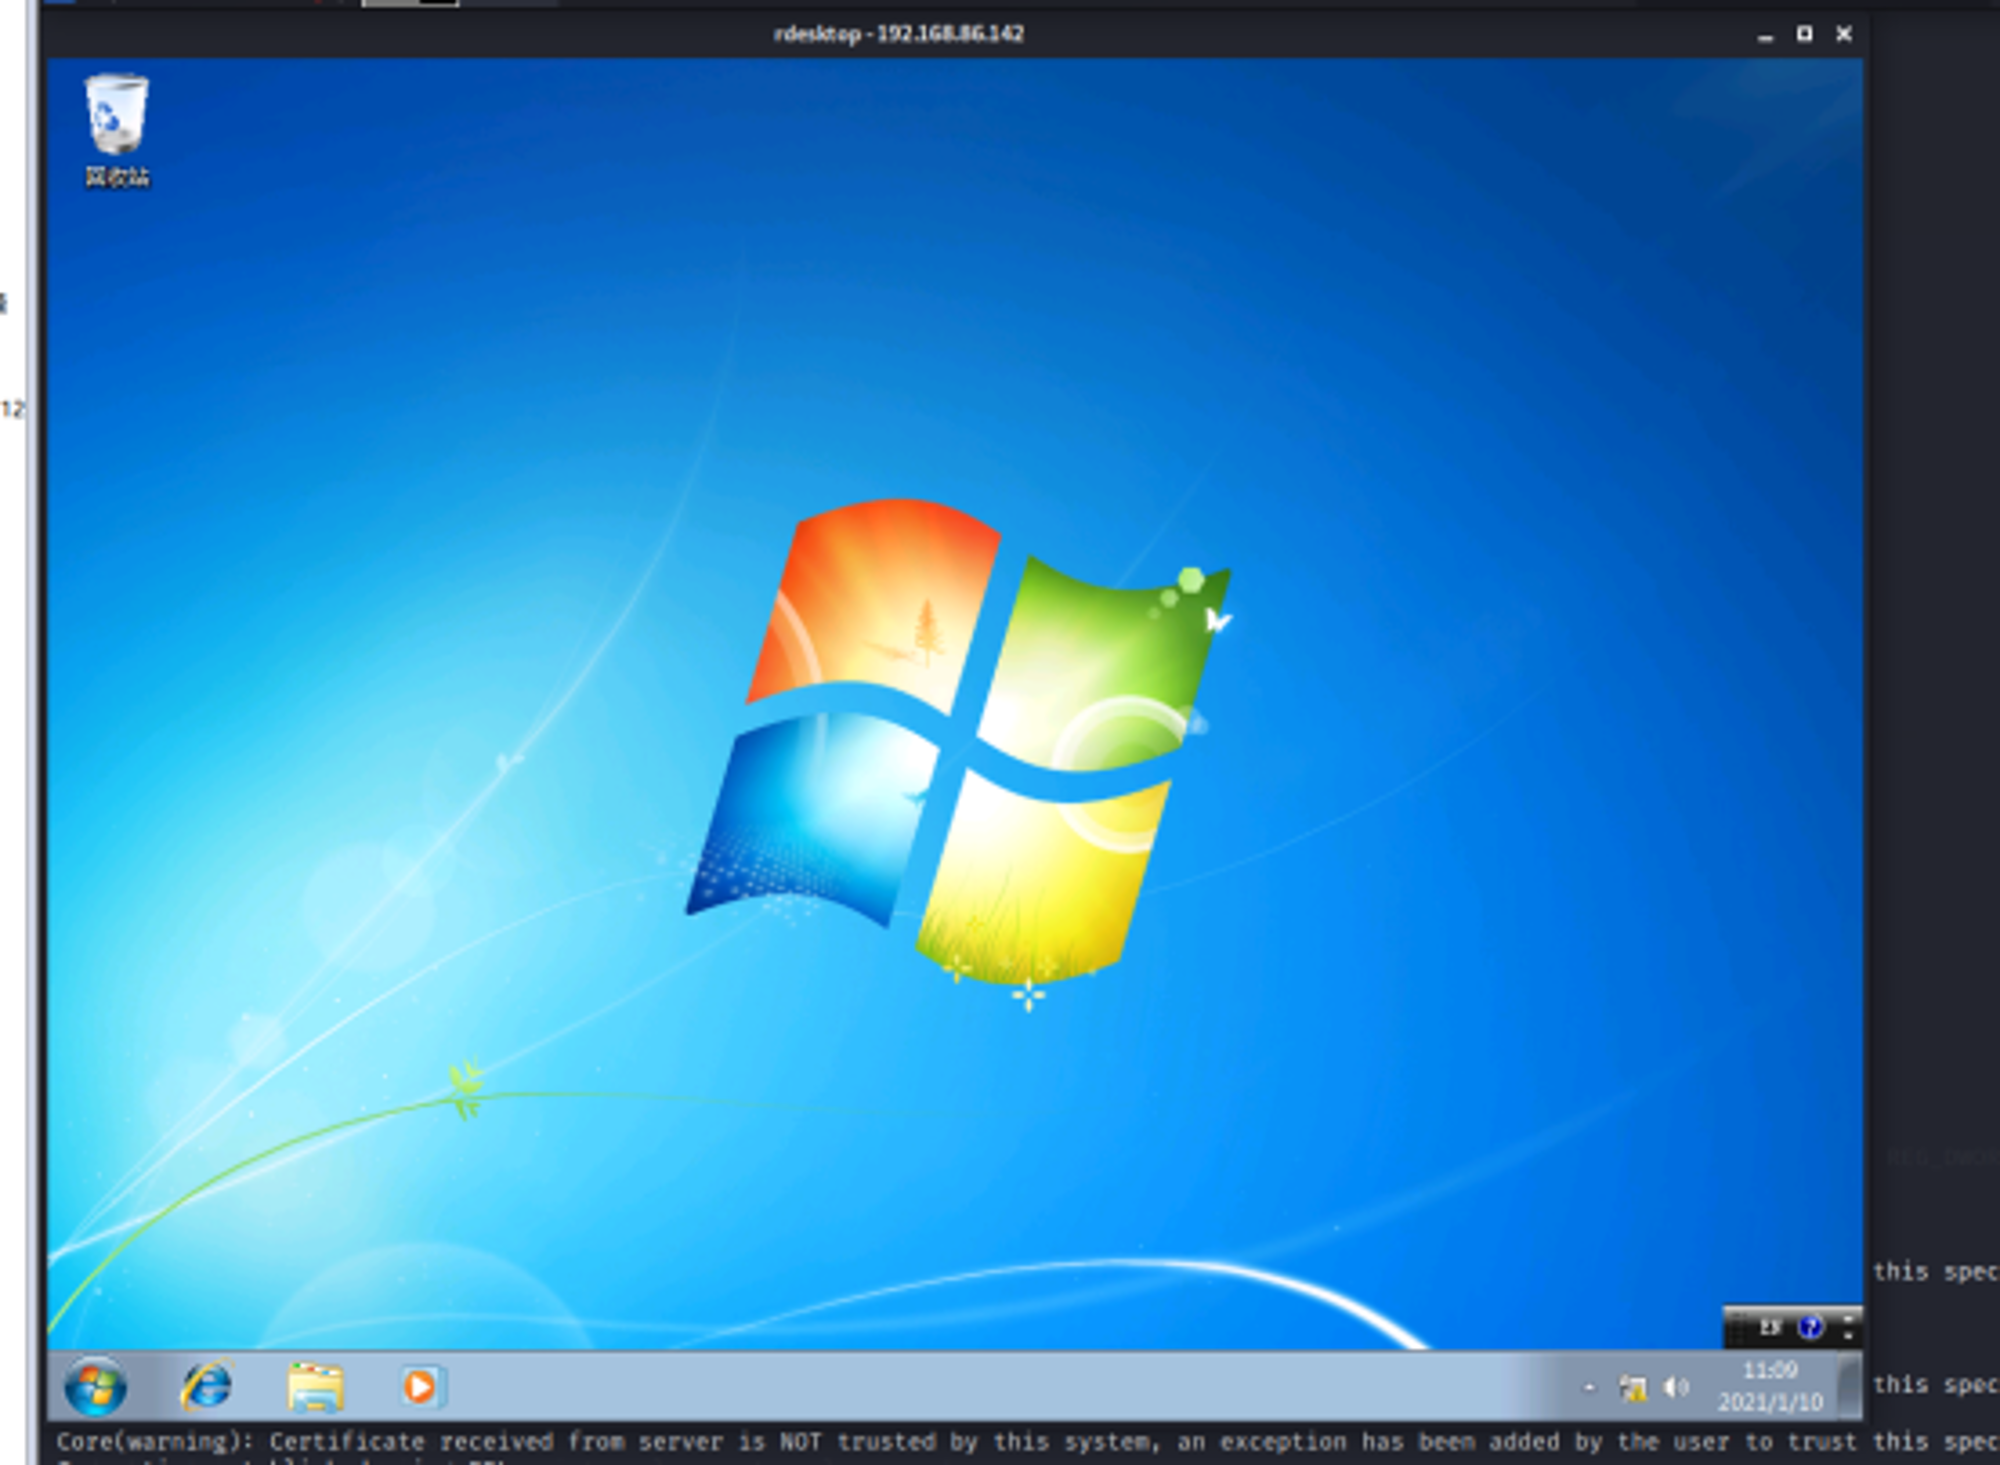The image size is (2000, 1465).
Task: Click the language bar help icon
Action: tap(1810, 1328)
